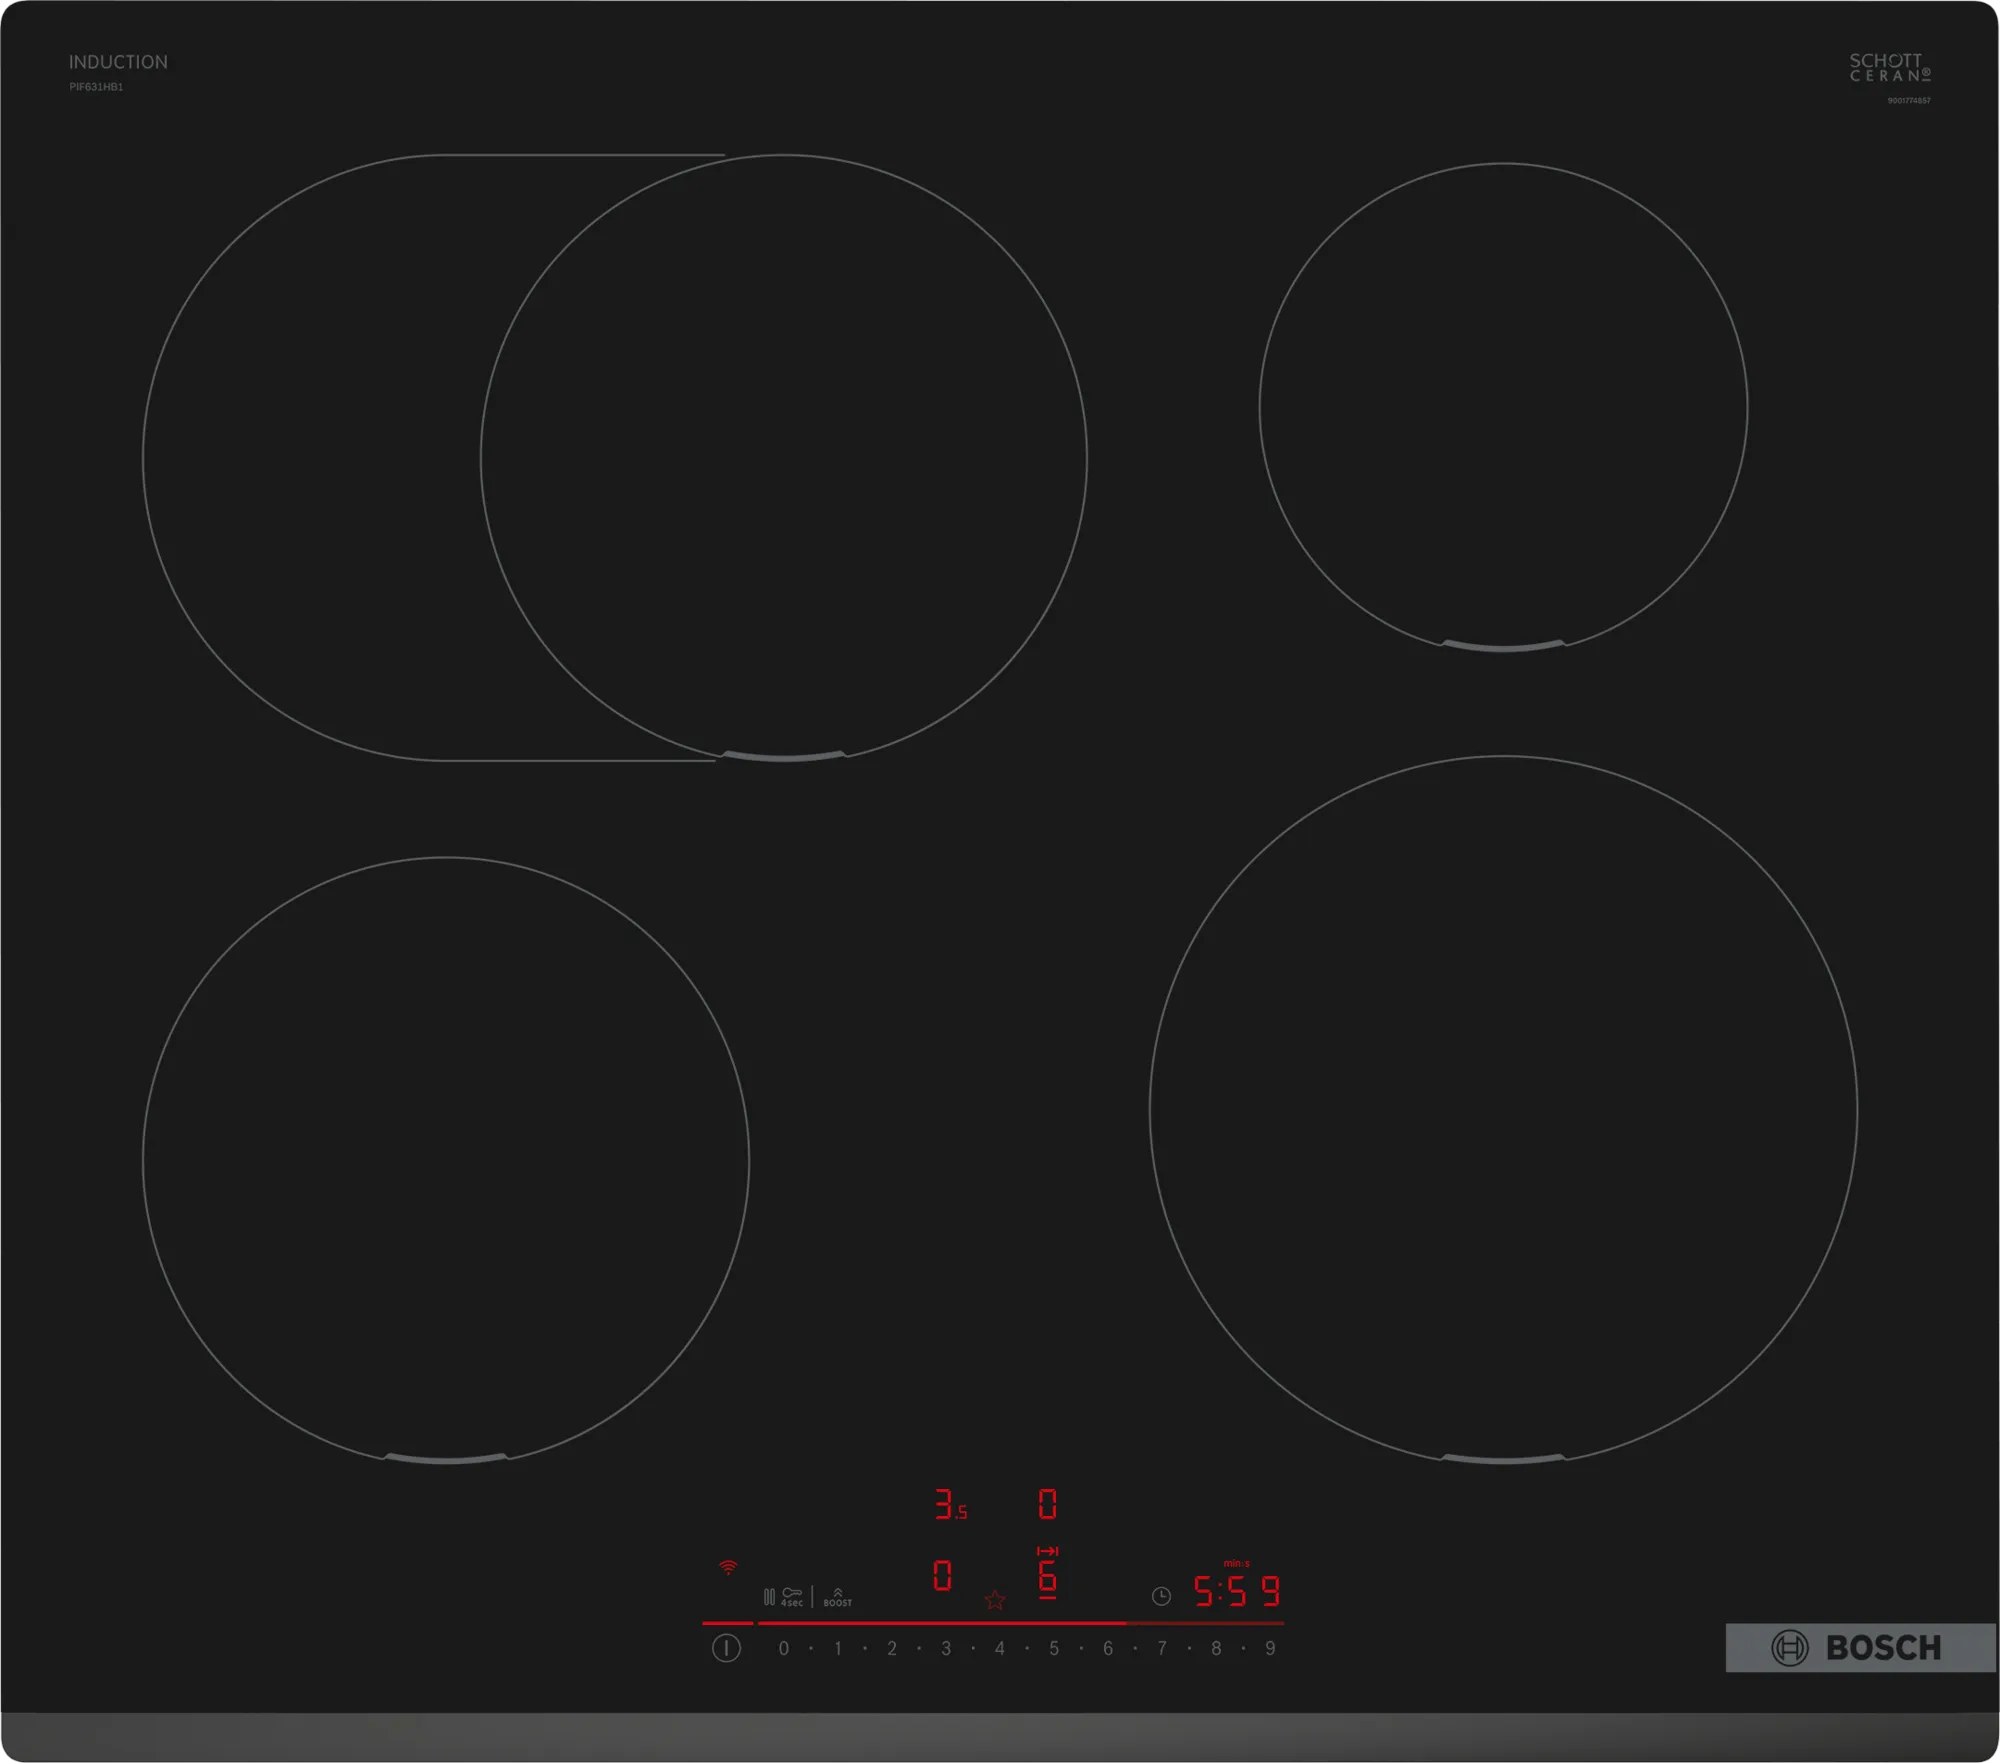
Task: Tap the red Wi-Fi Home Connect icon
Action: tap(728, 1567)
